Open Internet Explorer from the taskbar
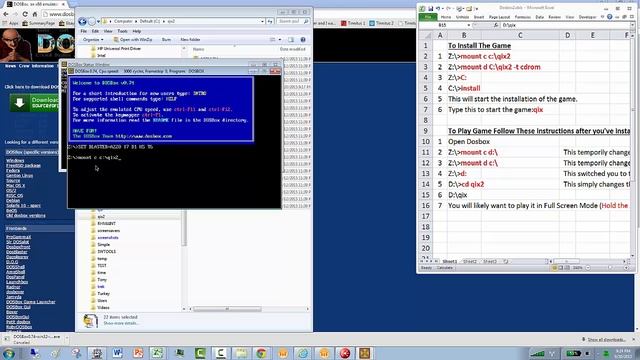The image size is (640, 360). coord(303,353)
